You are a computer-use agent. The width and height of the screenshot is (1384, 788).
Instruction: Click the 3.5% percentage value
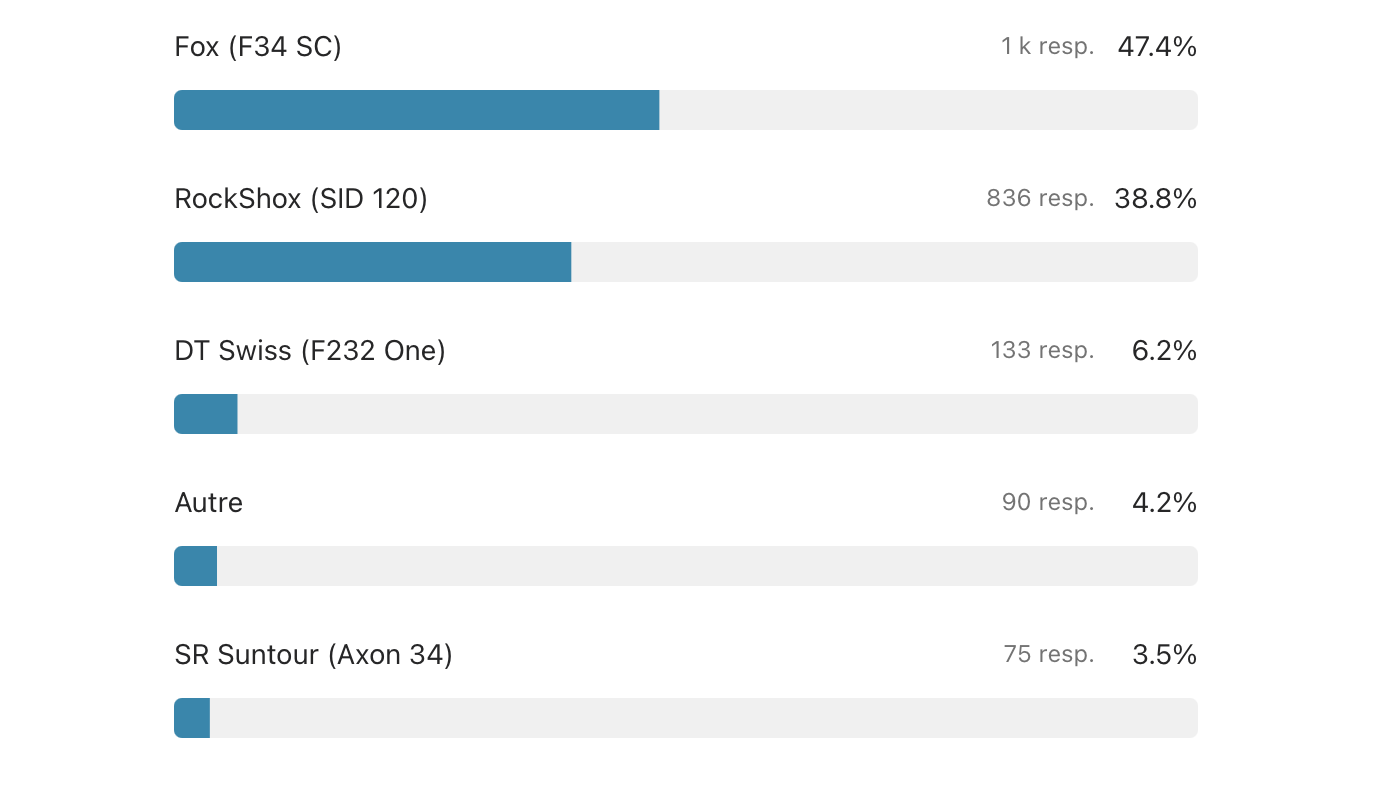pyautogui.click(x=1164, y=655)
